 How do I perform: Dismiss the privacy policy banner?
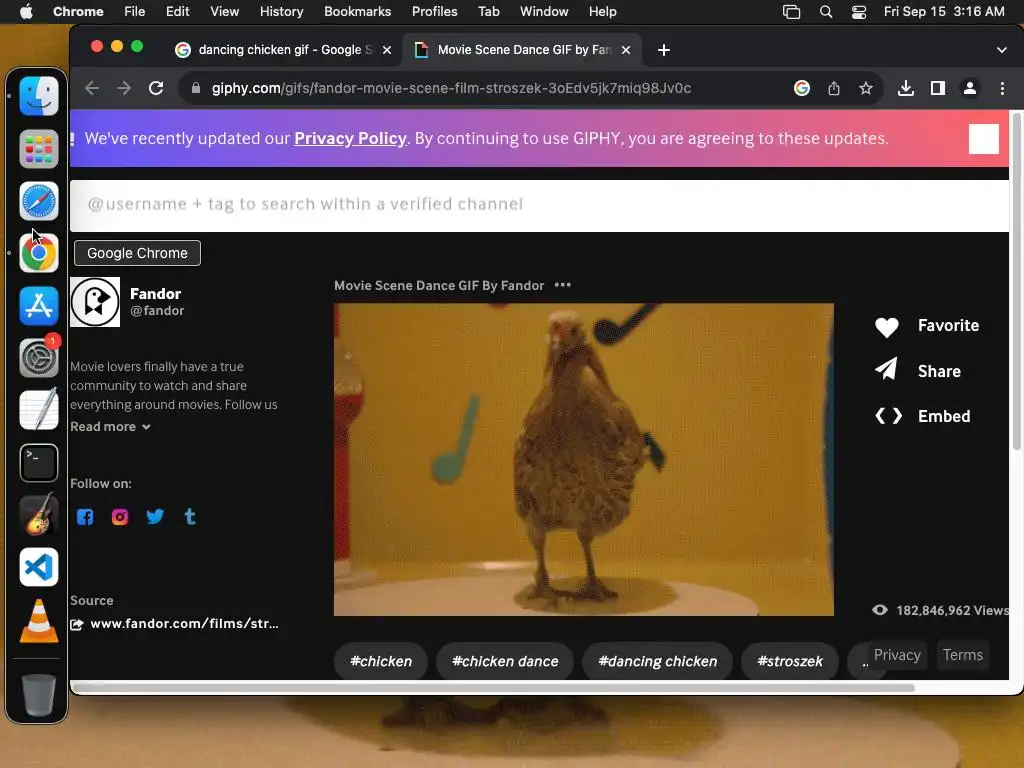984,138
